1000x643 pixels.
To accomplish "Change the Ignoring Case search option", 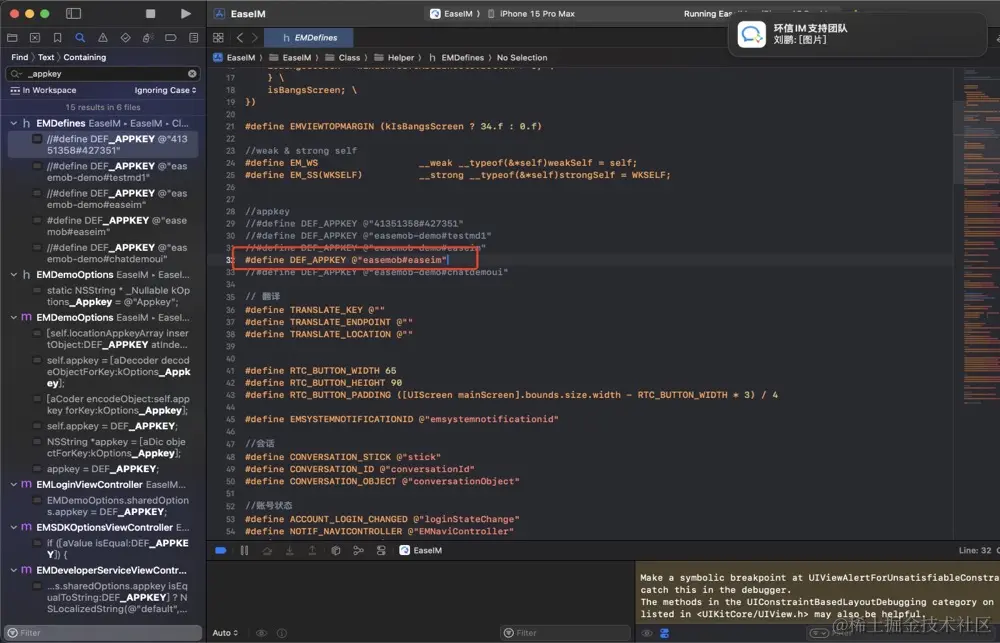I will (x=165, y=91).
